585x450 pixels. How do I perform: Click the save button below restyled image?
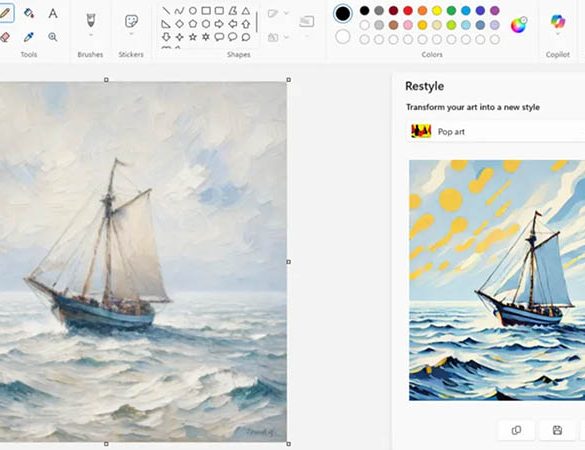pos(557,430)
